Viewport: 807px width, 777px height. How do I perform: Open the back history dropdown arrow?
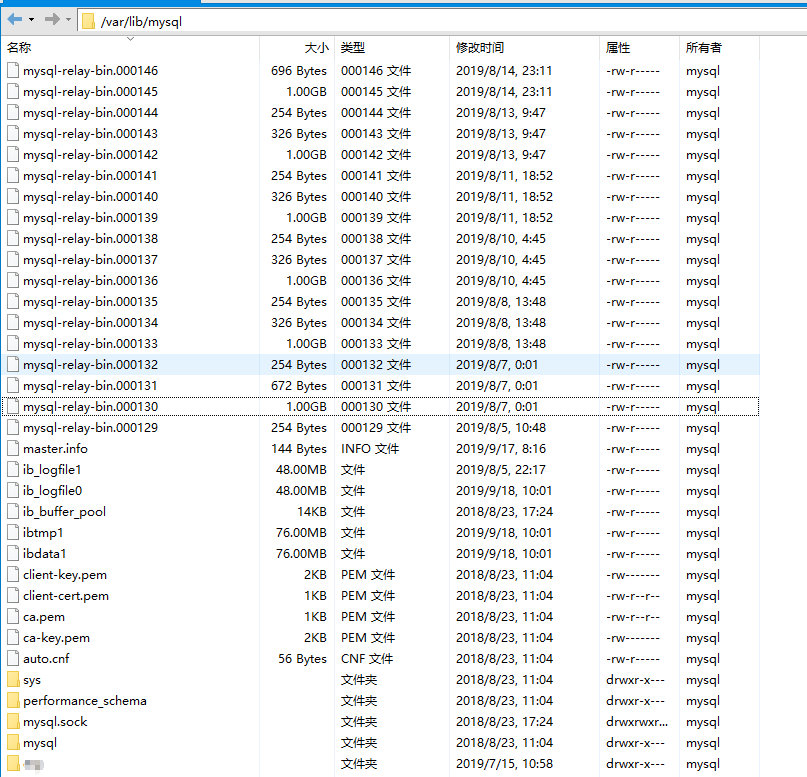pos(31,20)
